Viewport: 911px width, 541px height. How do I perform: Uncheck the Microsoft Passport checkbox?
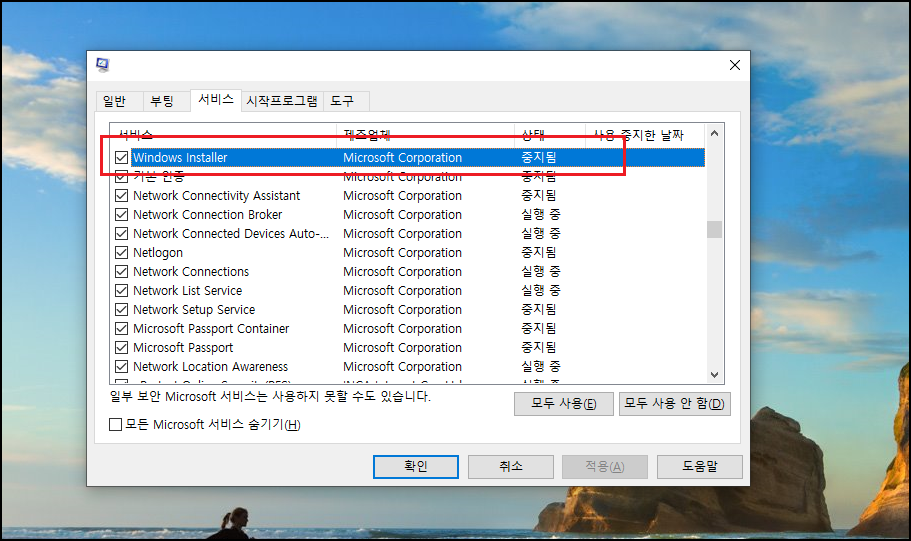point(121,347)
